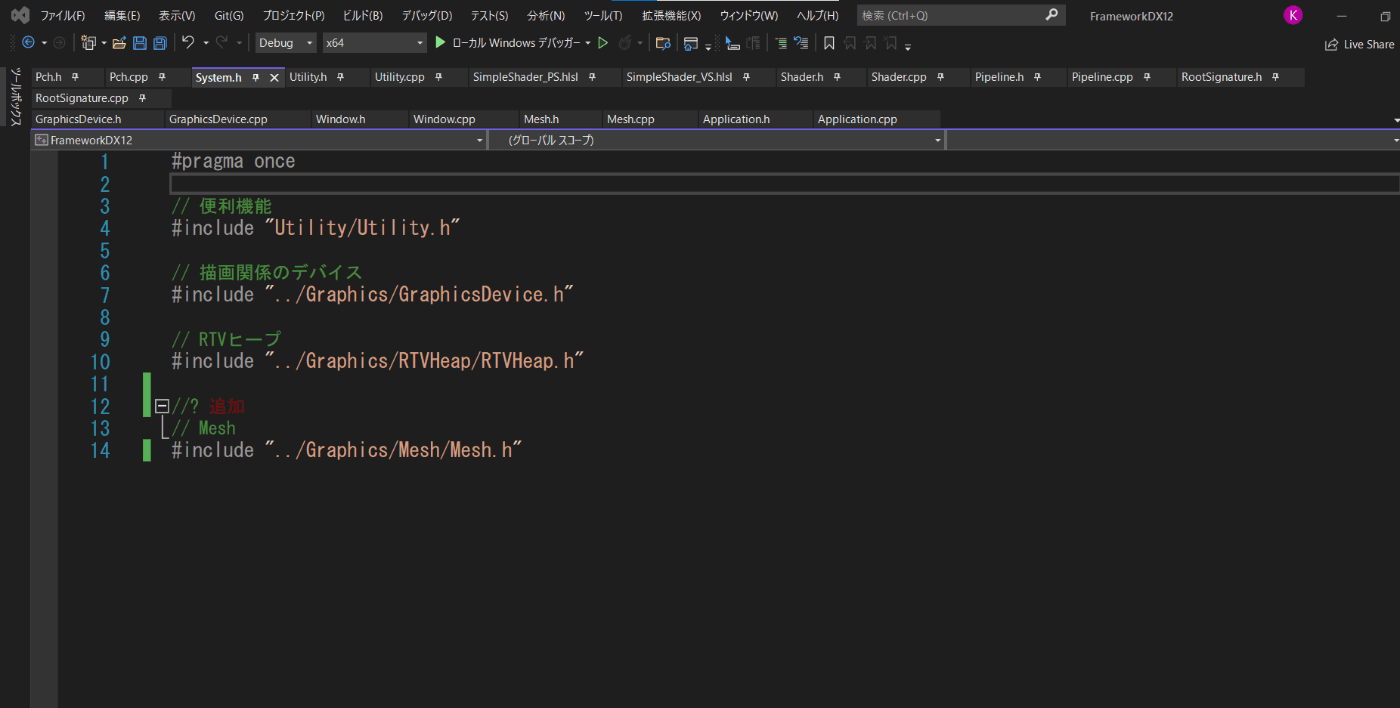Undo the last action
Viewport: 1400px width, 708px height.
188,43
